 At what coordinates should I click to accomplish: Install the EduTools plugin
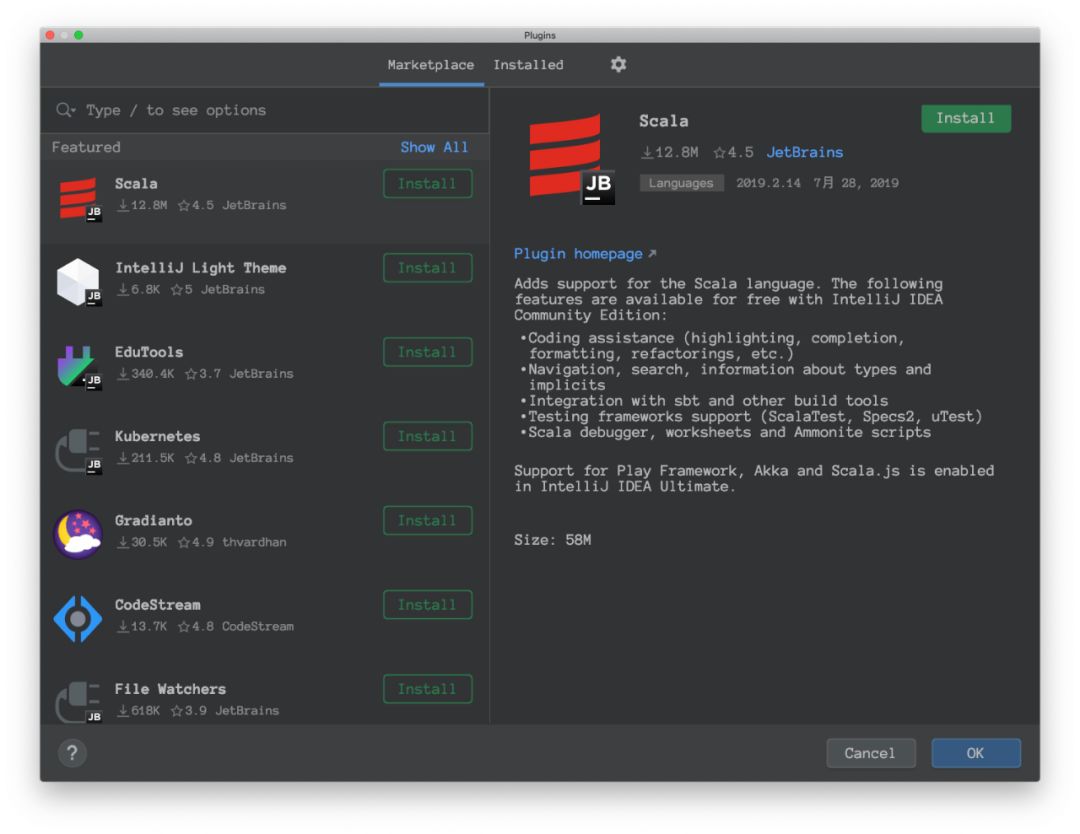click(428, 352)
